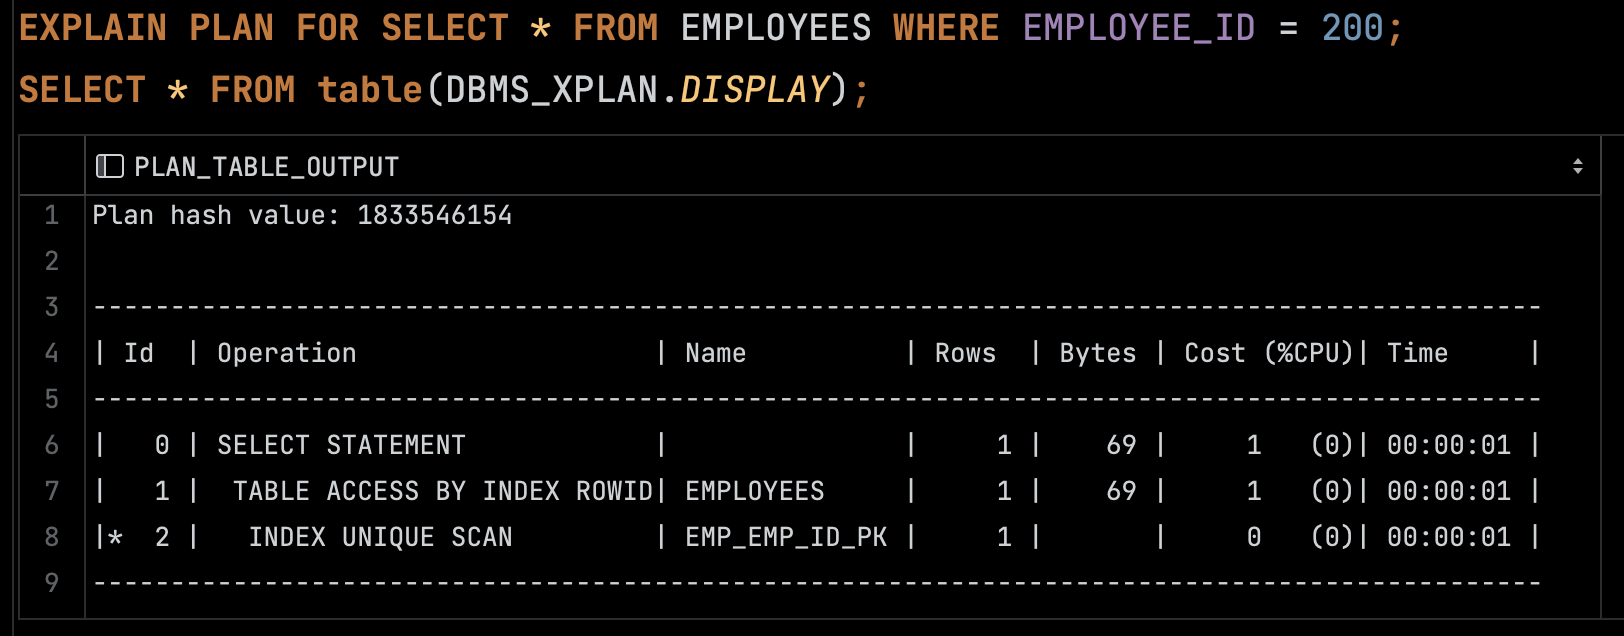
Task: Select result row number 7
Action: tap(52, 491)
